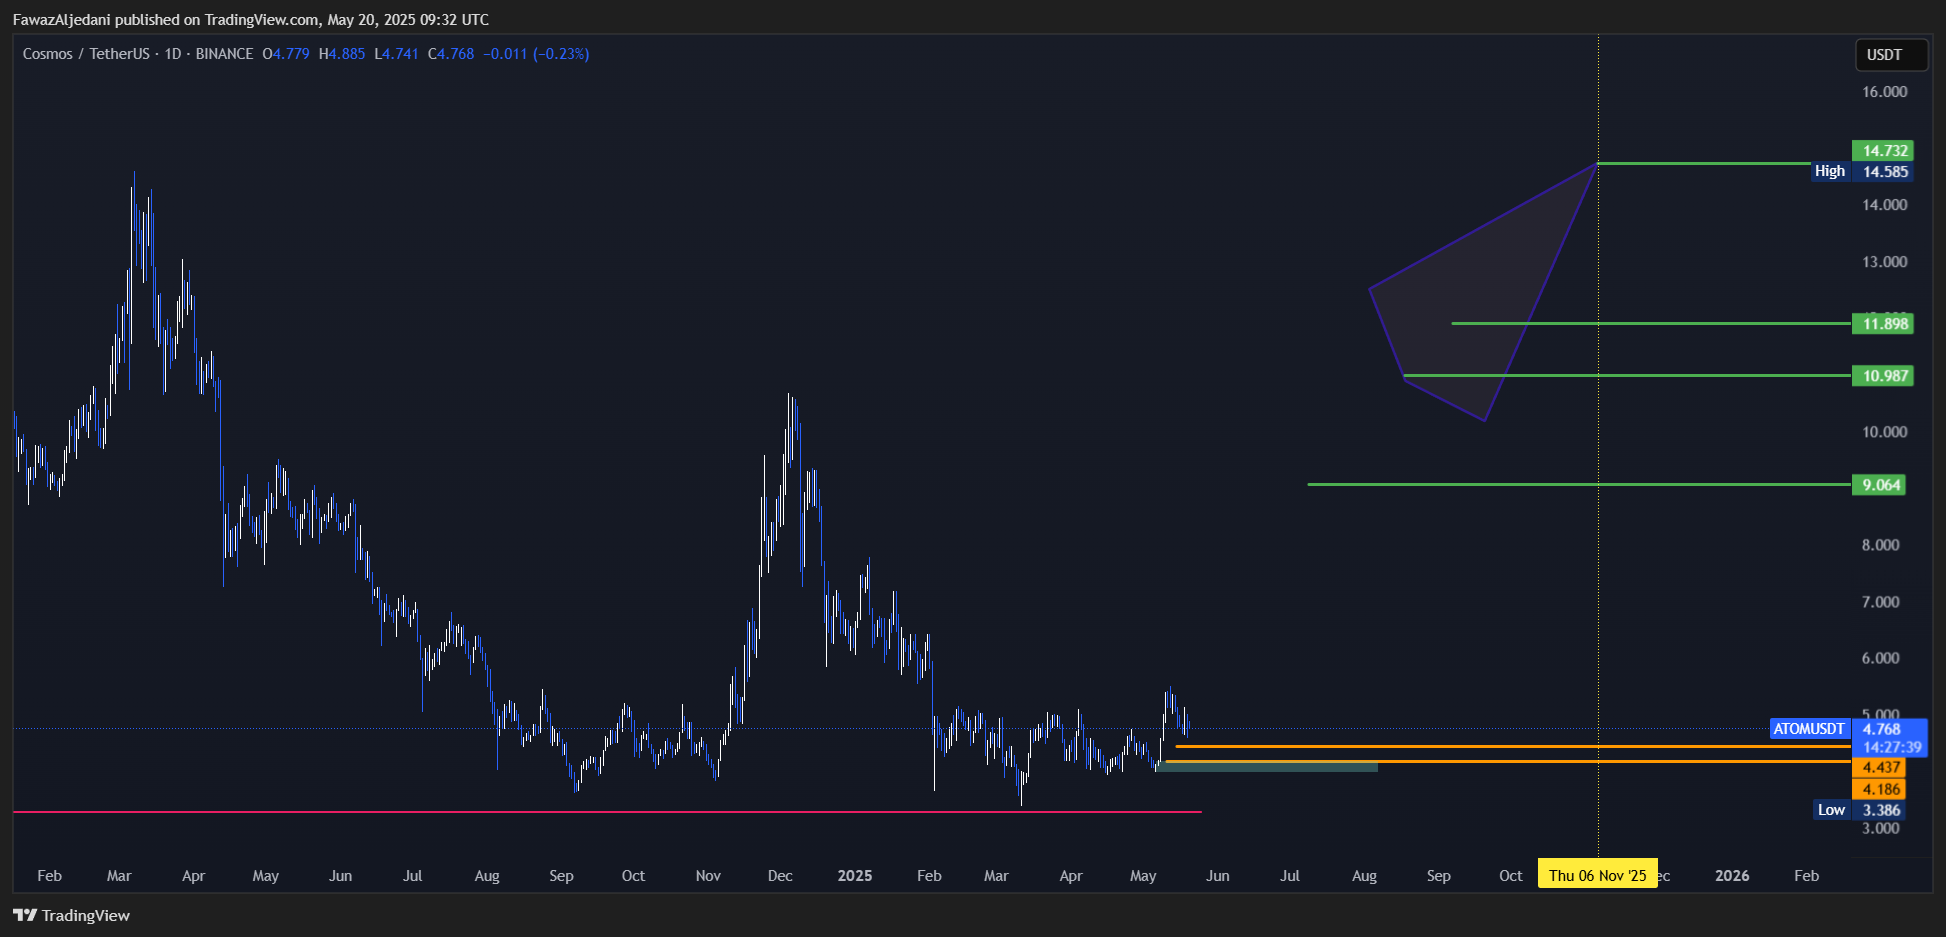Click the red horizontal support line
Image resolution: width=1946 pixels, height=937 pixels.
[x=607, y=812]
